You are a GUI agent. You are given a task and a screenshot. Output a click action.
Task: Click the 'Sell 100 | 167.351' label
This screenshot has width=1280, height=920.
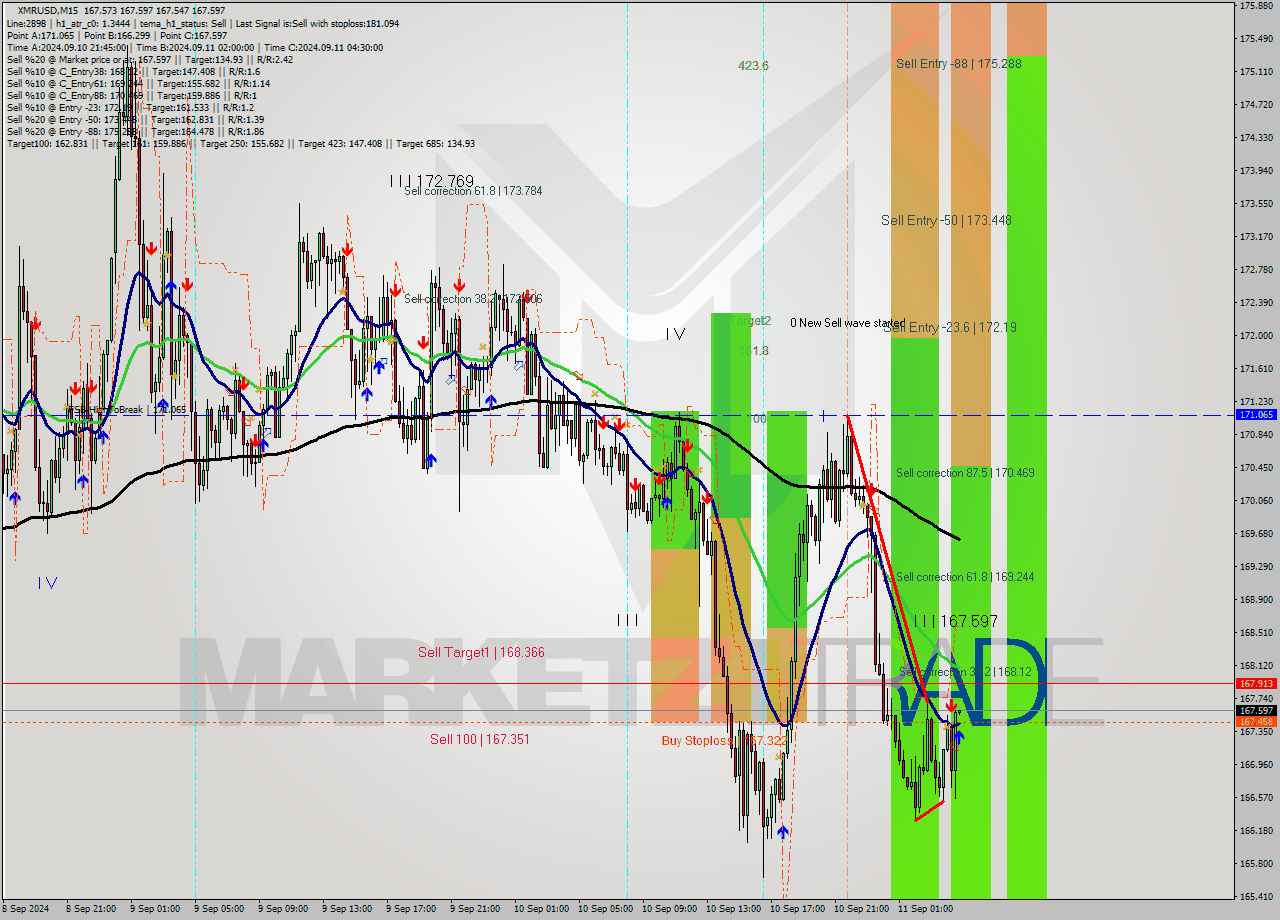480,739
